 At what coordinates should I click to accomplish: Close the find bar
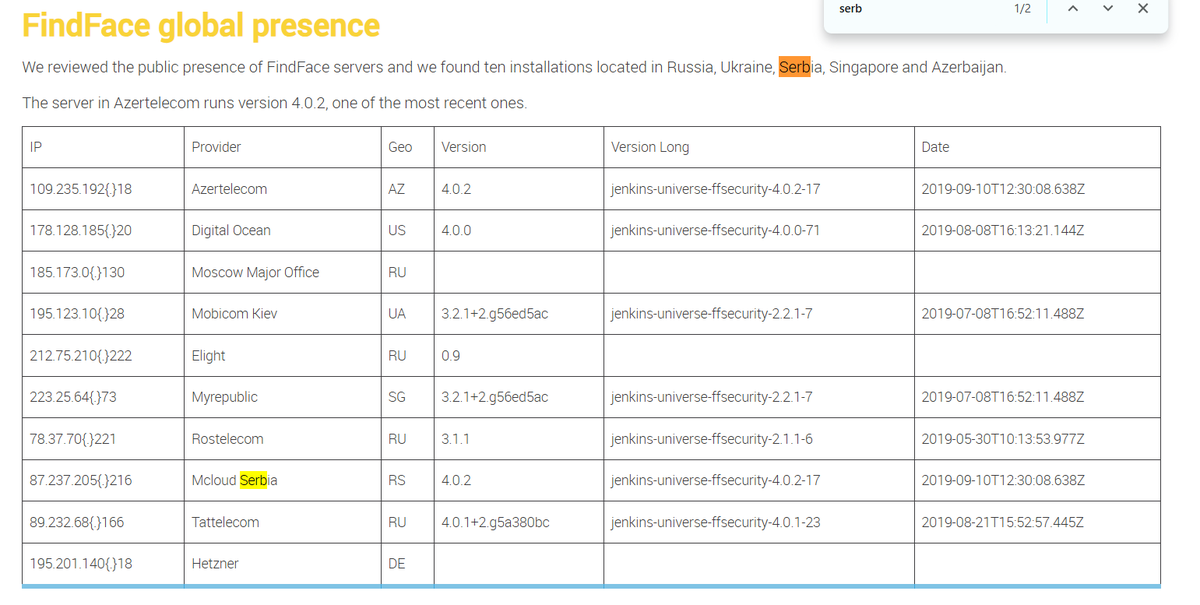tap(1143, 9)
